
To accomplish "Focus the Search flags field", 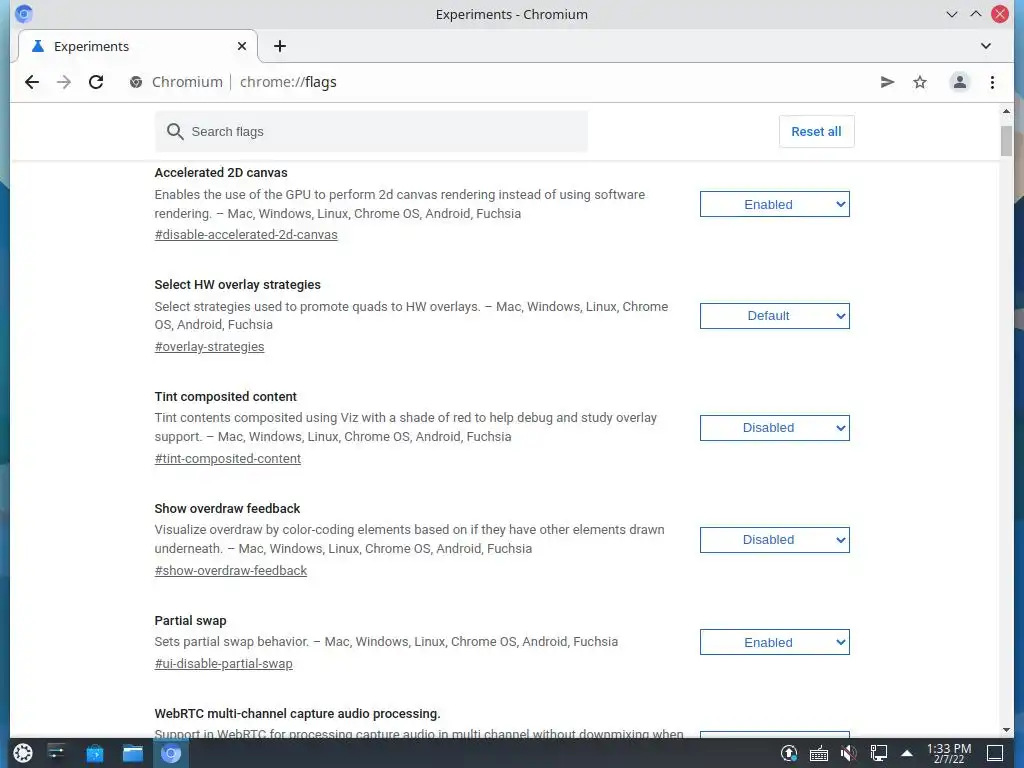I will (371, 131).
